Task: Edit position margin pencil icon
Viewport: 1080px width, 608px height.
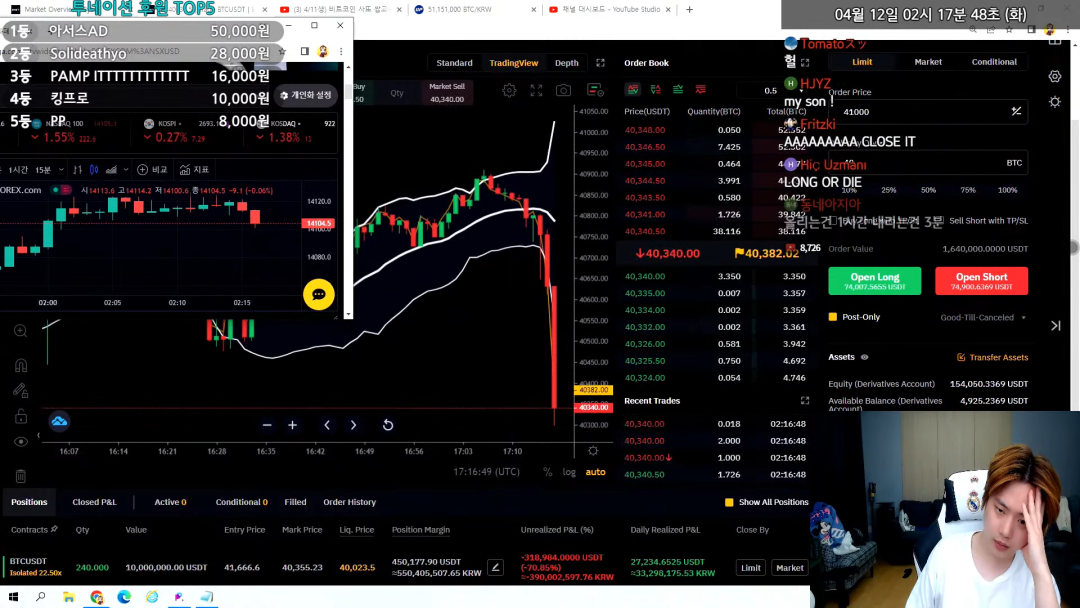Action: click(x=495, y=568)
